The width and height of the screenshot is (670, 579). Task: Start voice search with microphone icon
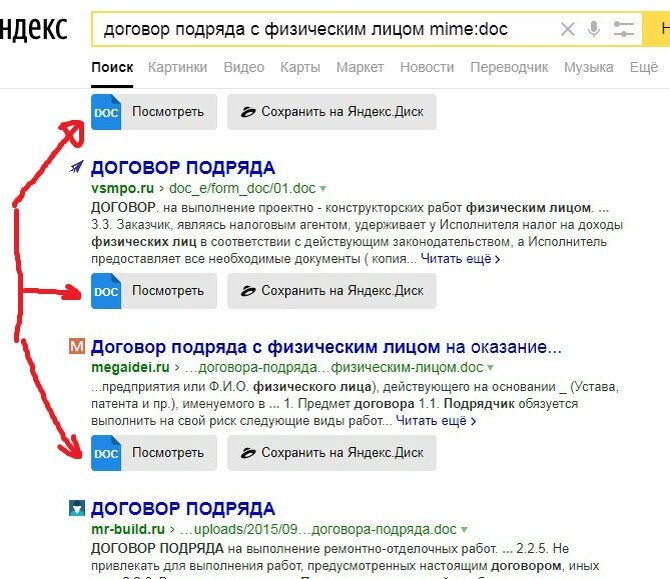click(594, 29)
